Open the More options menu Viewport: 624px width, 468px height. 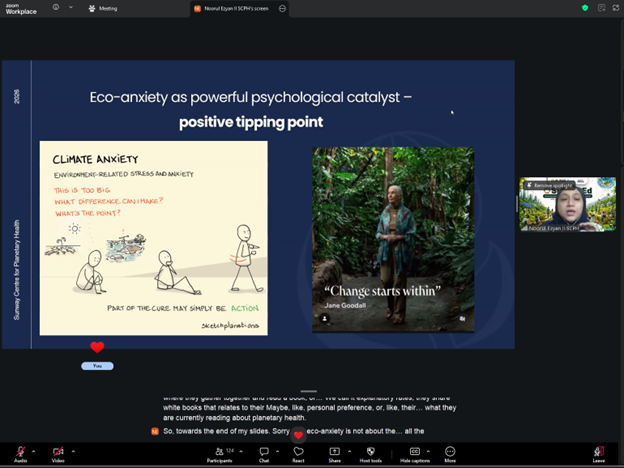pyautogui.click(x=450, y=452)
